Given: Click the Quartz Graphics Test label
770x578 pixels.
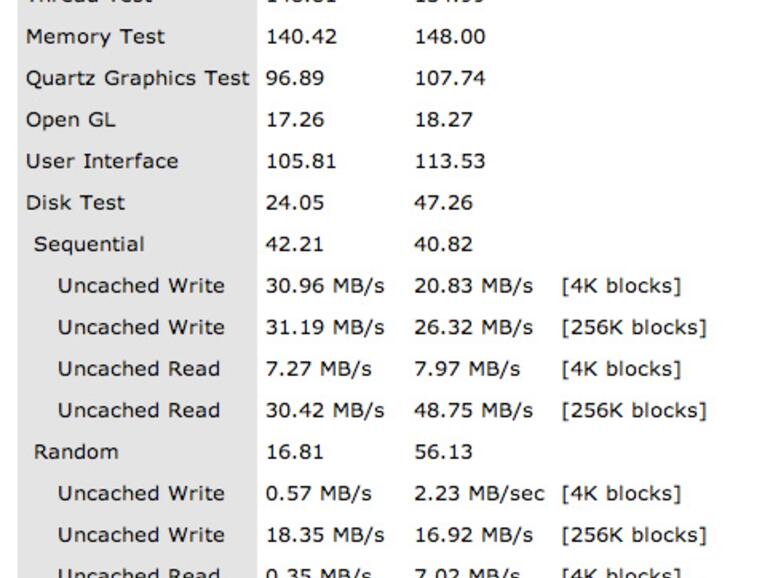Looking at the screenshot, I should (x=137, y=78).
